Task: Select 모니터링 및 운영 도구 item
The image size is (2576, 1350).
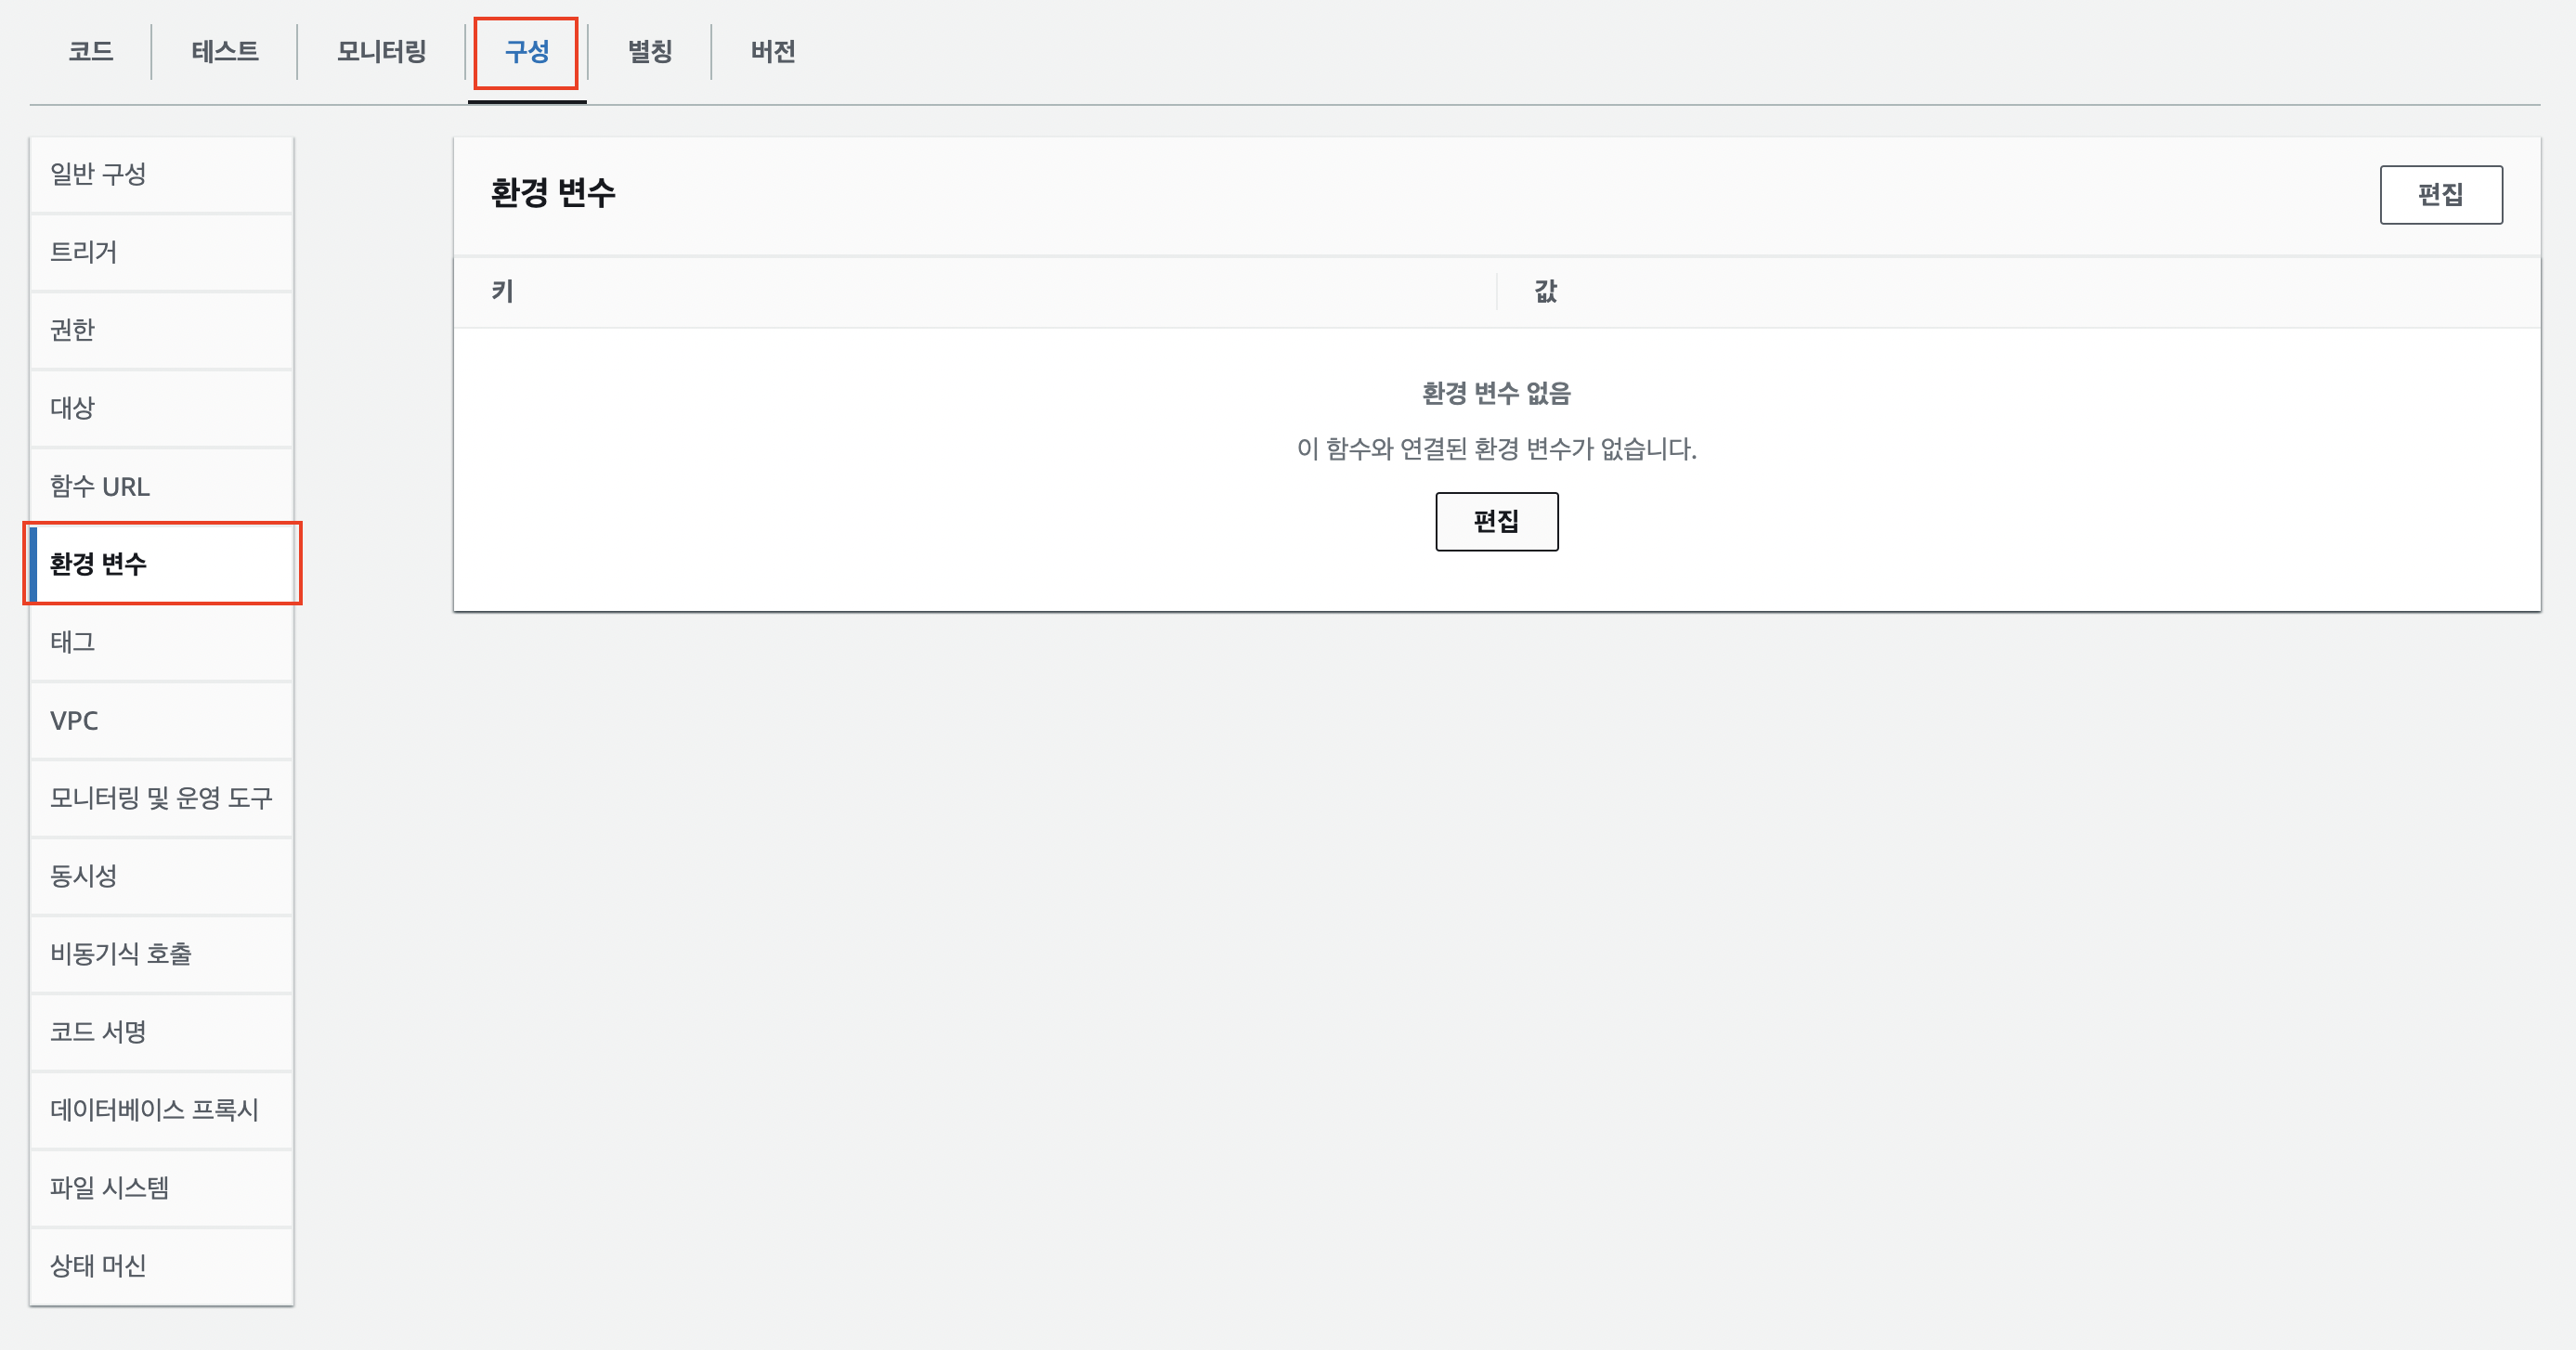Action: [x=161, y=798]
